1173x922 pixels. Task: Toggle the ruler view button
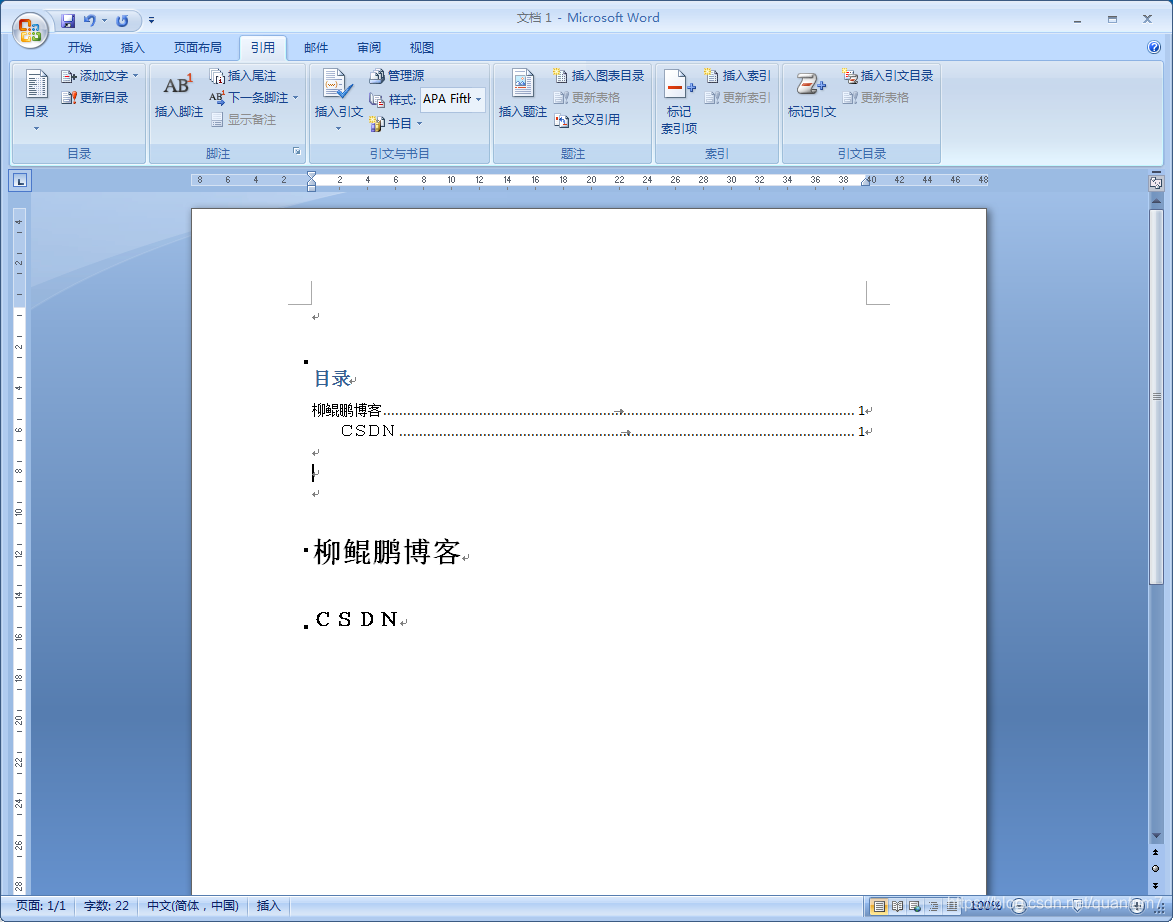[1156, 182]
